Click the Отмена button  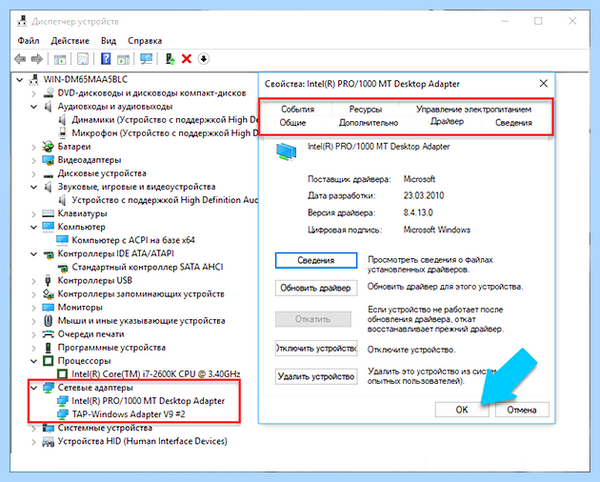pos(522,410)
